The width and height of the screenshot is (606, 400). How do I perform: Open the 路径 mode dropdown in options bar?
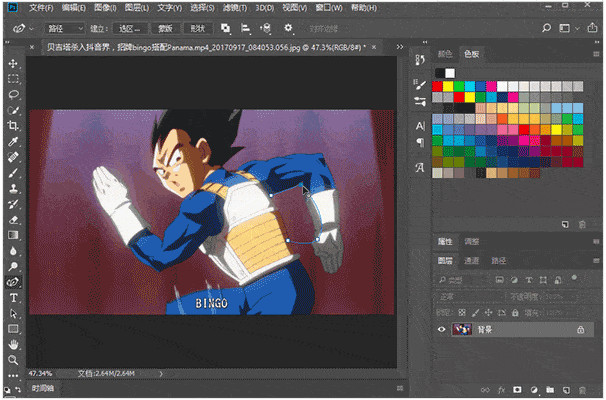coord(65,28)
